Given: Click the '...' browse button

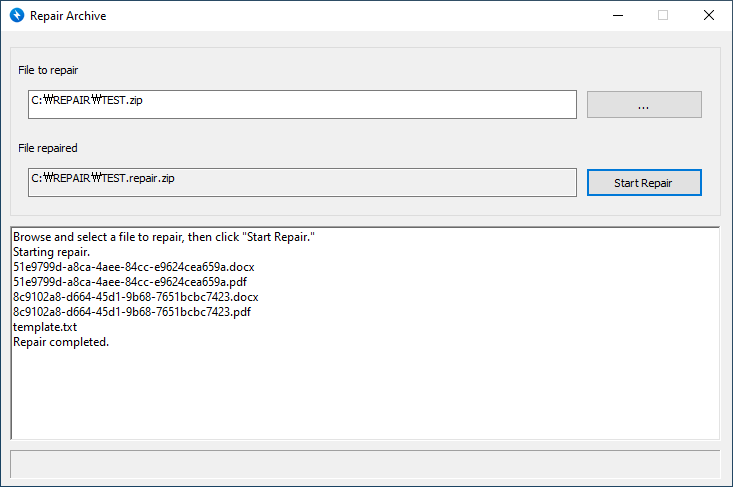Looking at the screenshot, I should pyautogui.click(x=643, y=105).
